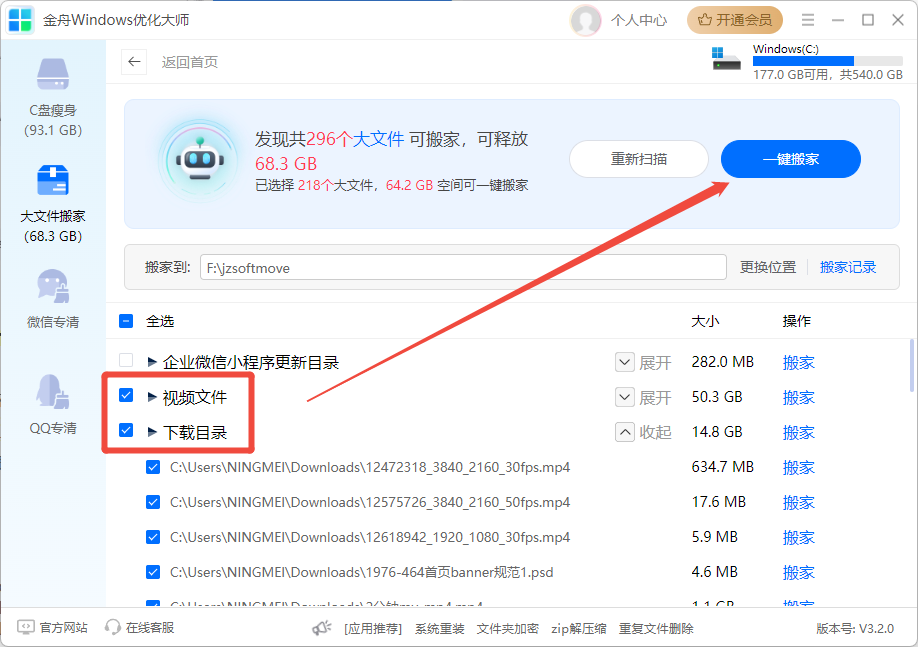Open 重复文件删除 in recommended apps
The image size is (918, 647).
656,629
